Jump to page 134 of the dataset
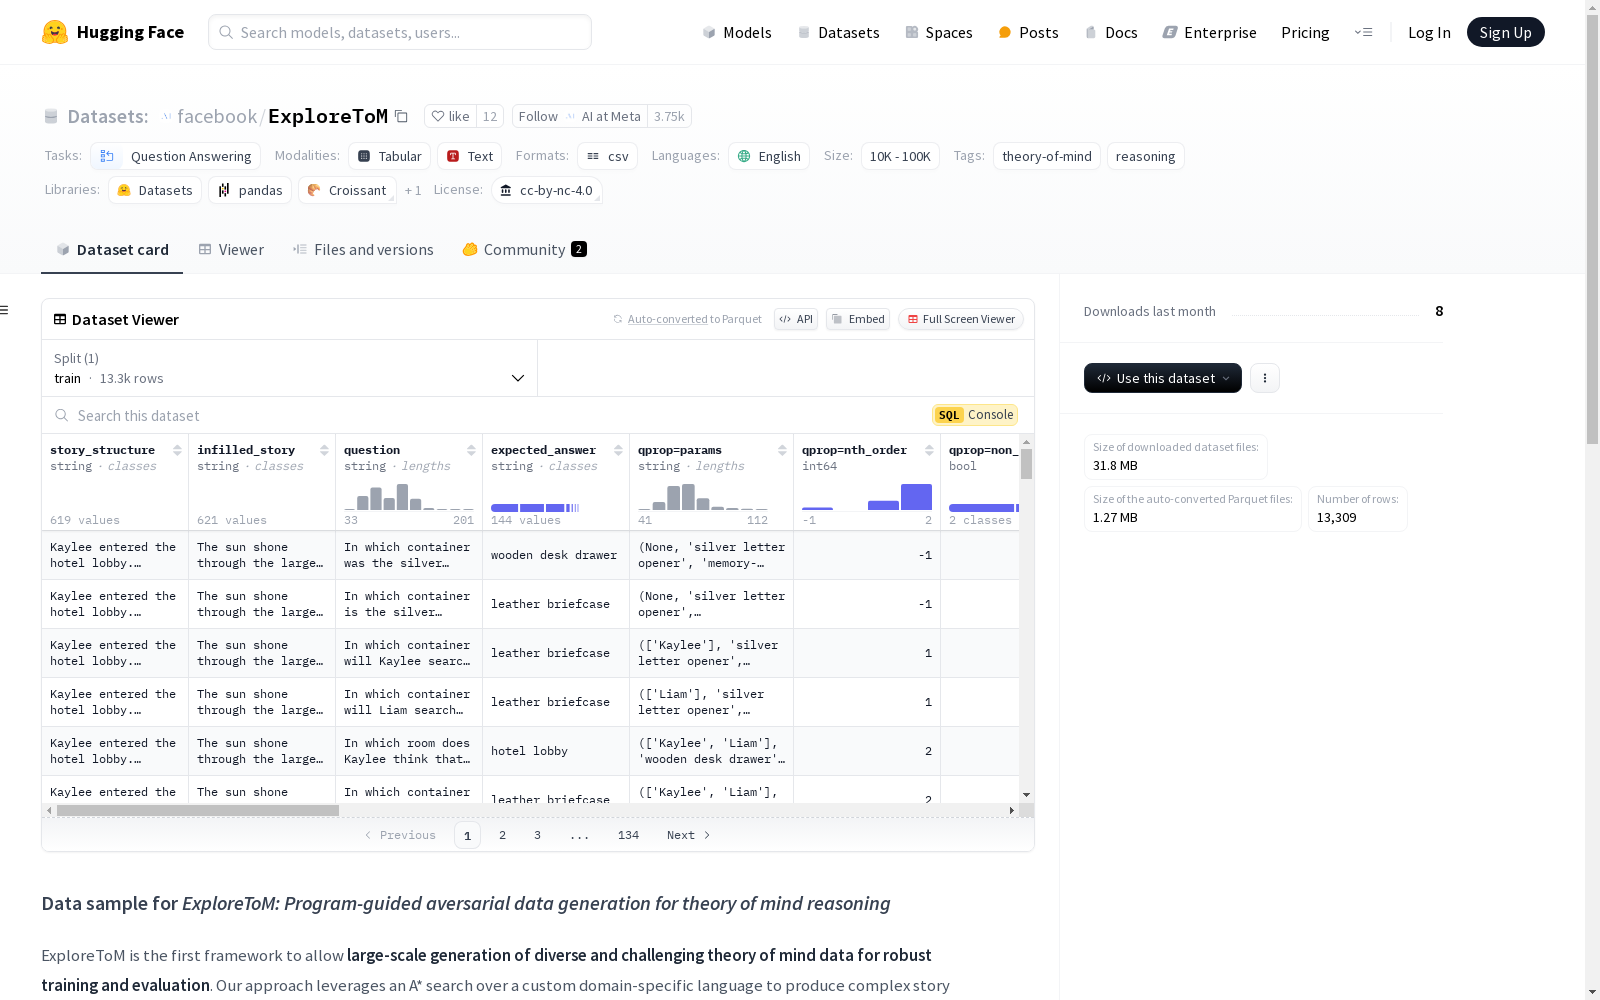 628,835
